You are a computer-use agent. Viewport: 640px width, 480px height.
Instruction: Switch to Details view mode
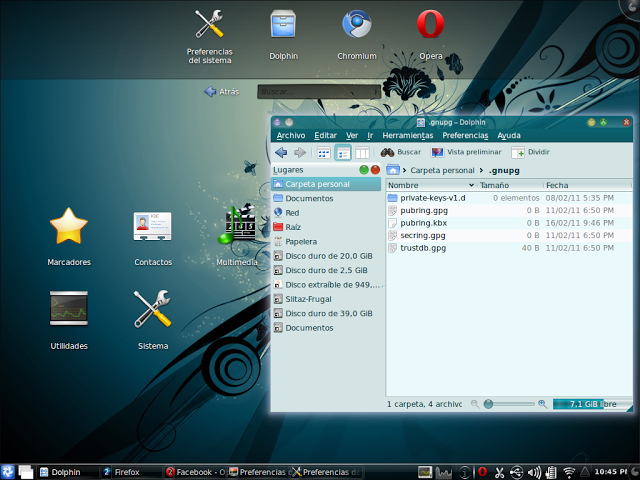pyautogui.click(x=343, y=152)
